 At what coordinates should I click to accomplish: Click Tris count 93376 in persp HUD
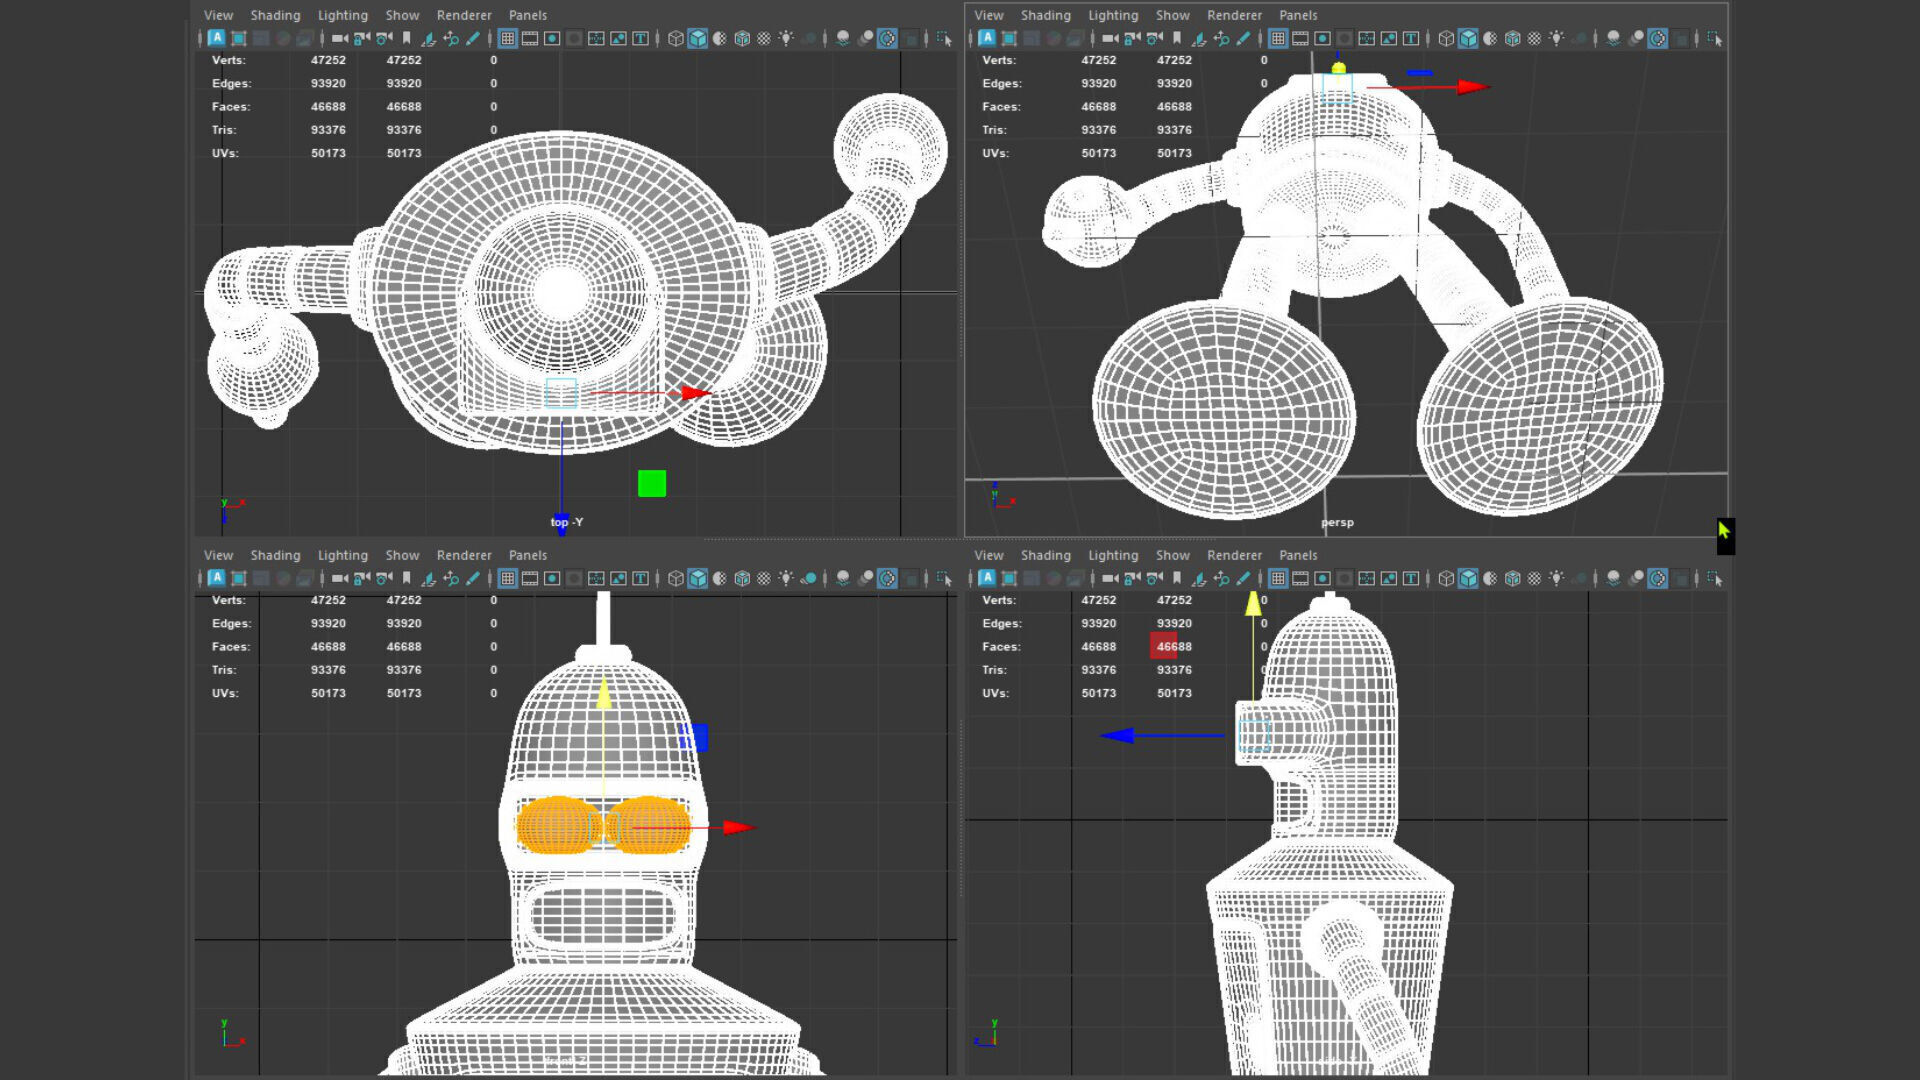pos(1098,130)
